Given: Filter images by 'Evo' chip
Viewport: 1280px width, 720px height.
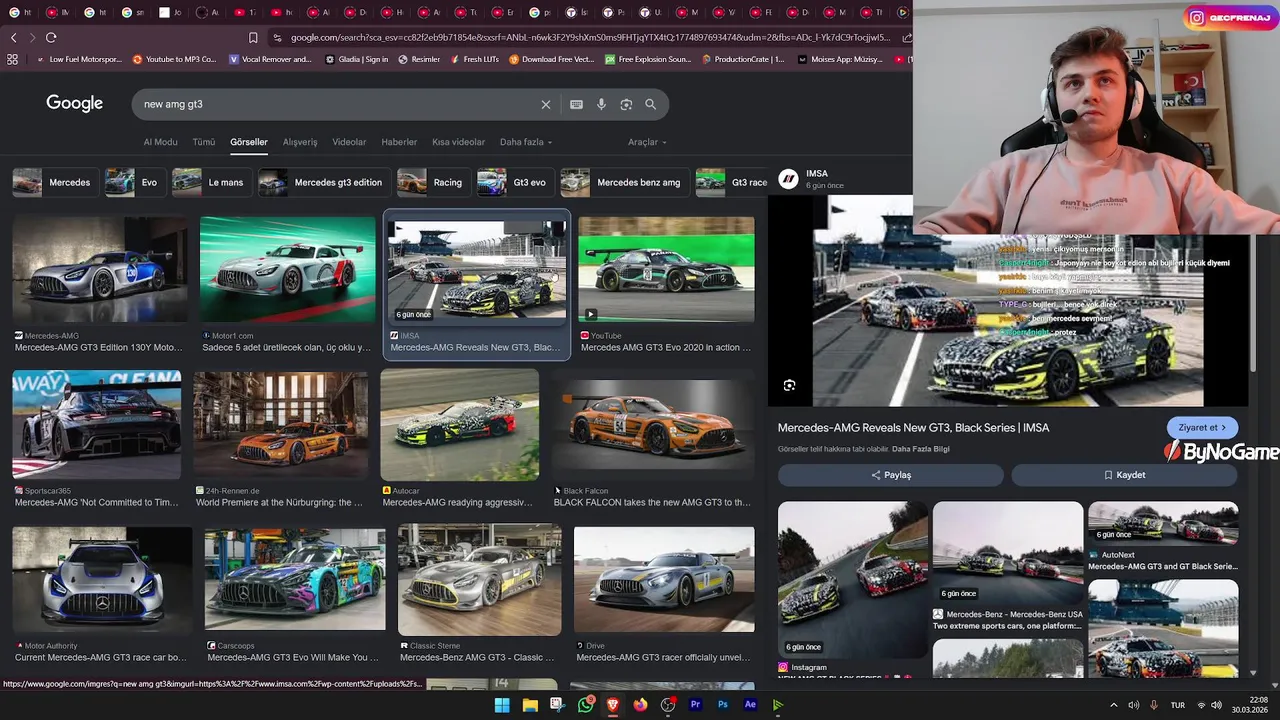Looking at the screenshot, I should point(134,182).
